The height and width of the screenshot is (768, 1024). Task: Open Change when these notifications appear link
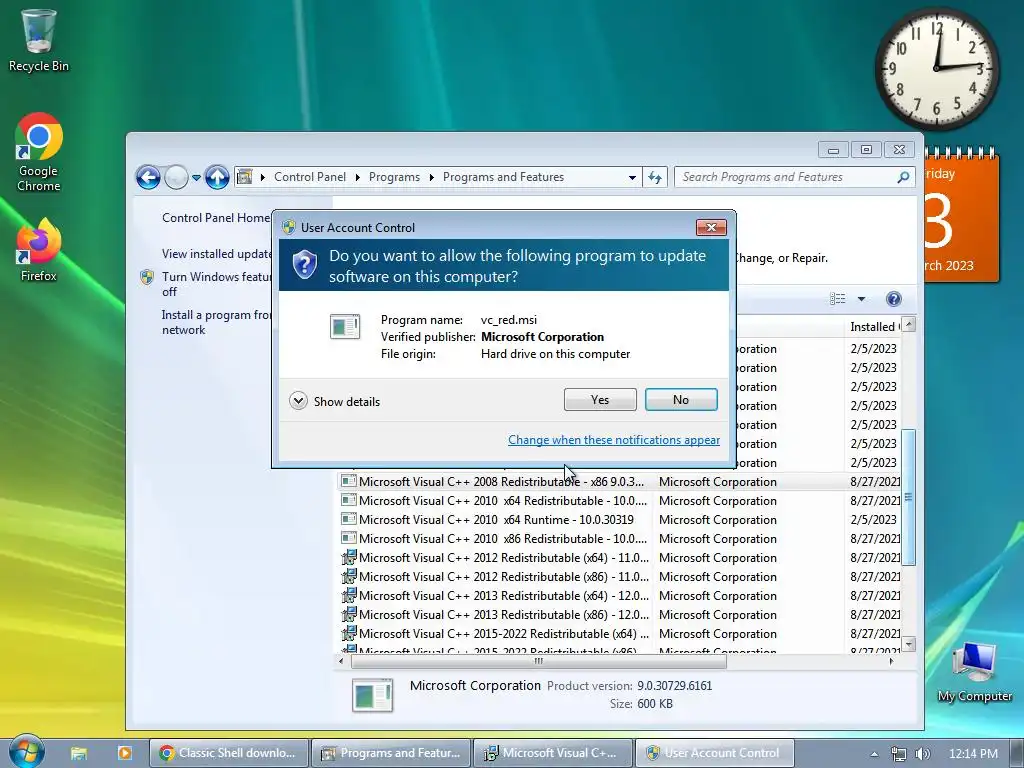tap(614, 440)
